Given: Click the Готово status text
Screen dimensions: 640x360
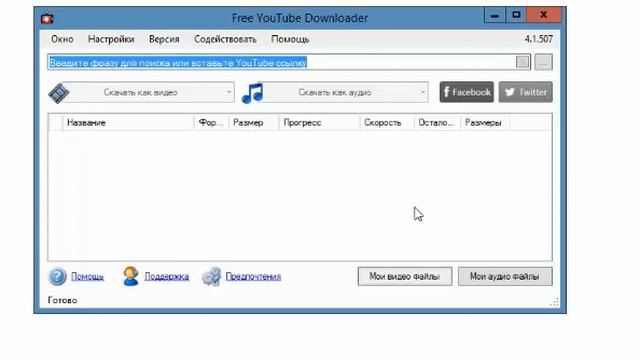Looking at the screenshot, I should point(62,300).
